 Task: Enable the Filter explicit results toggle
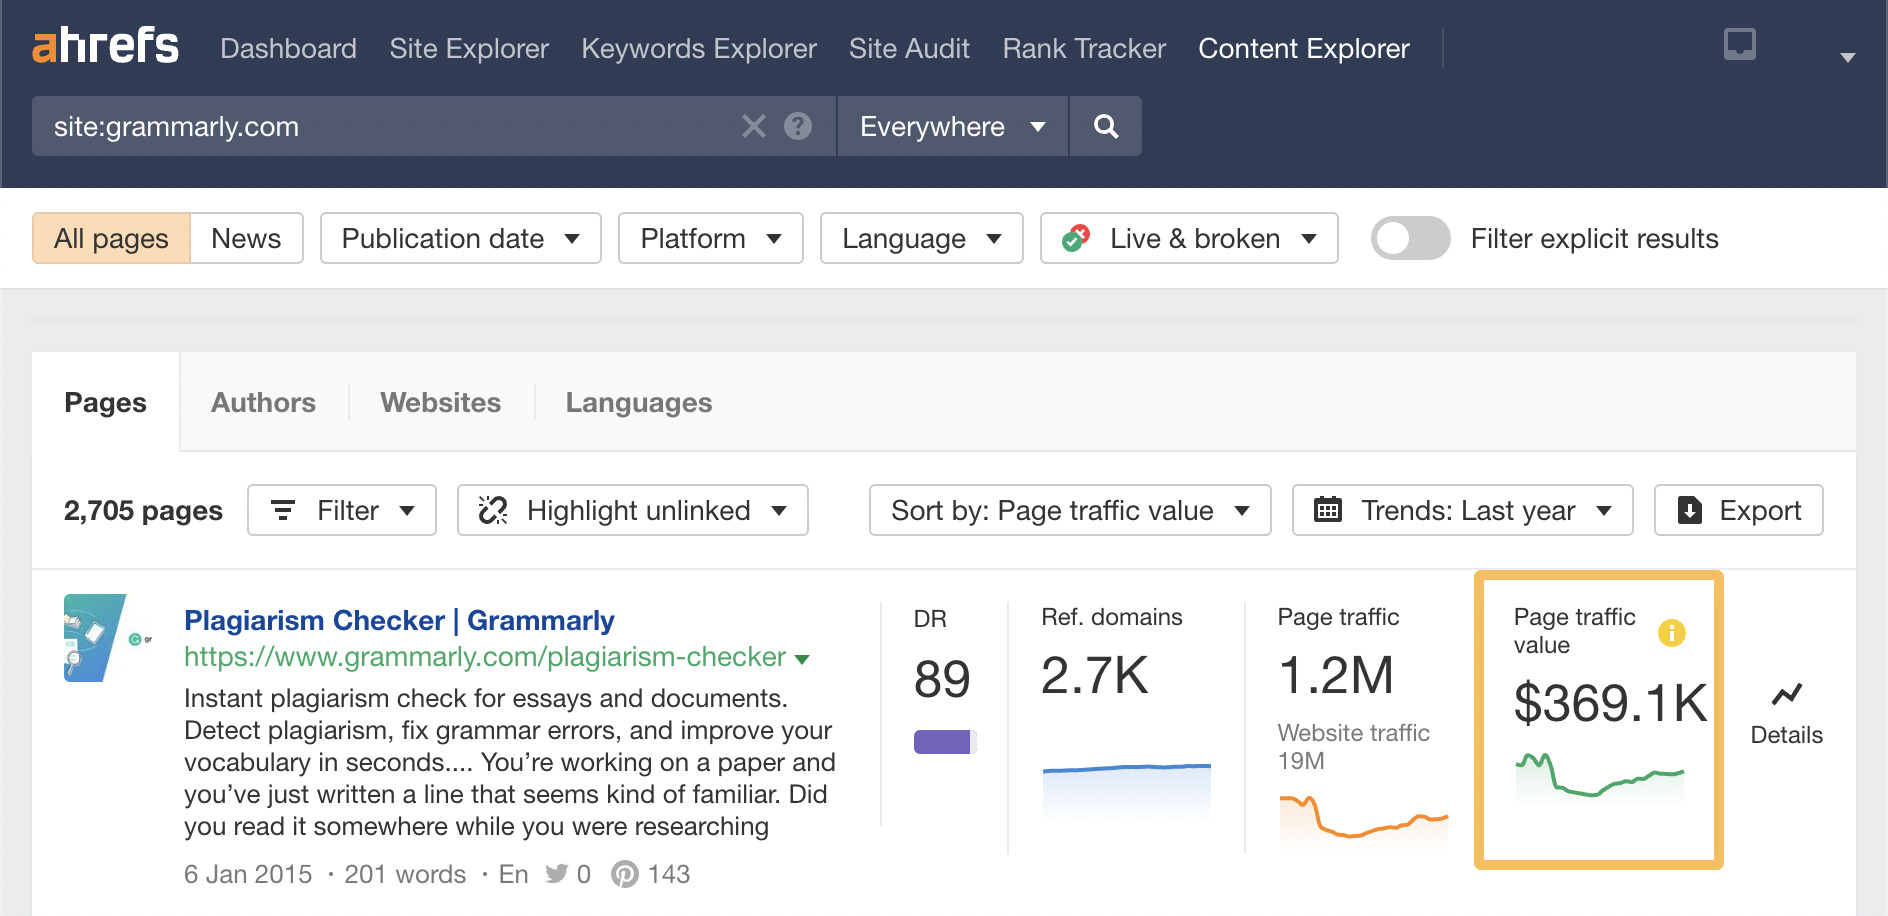point(1410,238)
